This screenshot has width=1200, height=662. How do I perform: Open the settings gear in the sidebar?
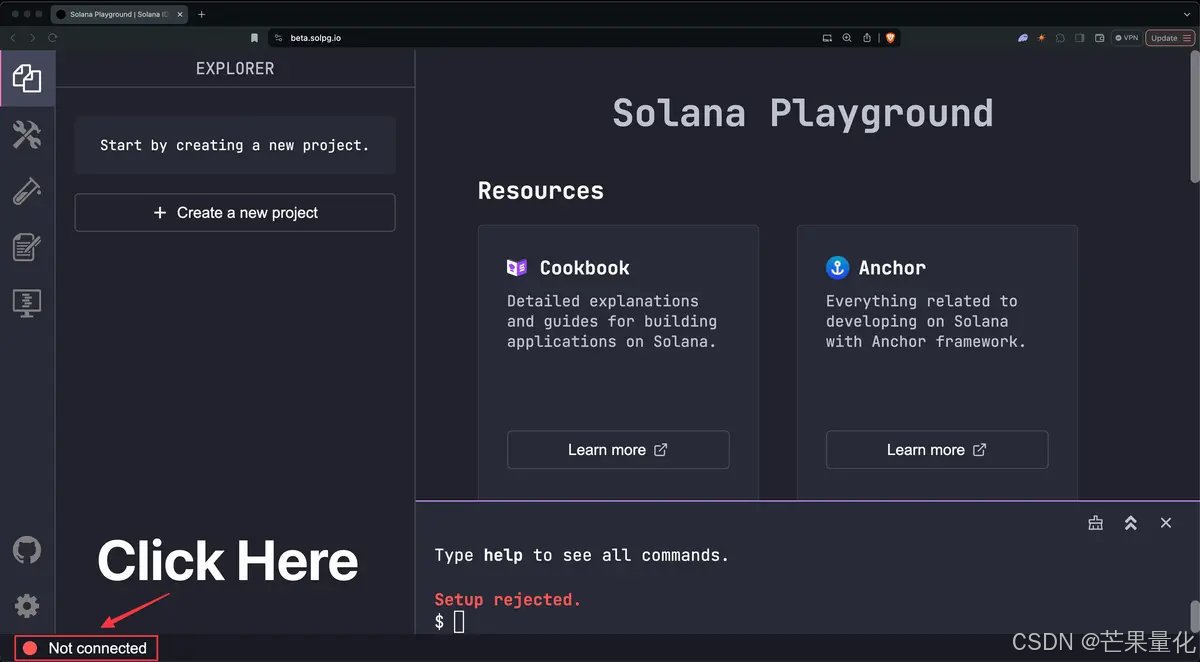[27, 605]
